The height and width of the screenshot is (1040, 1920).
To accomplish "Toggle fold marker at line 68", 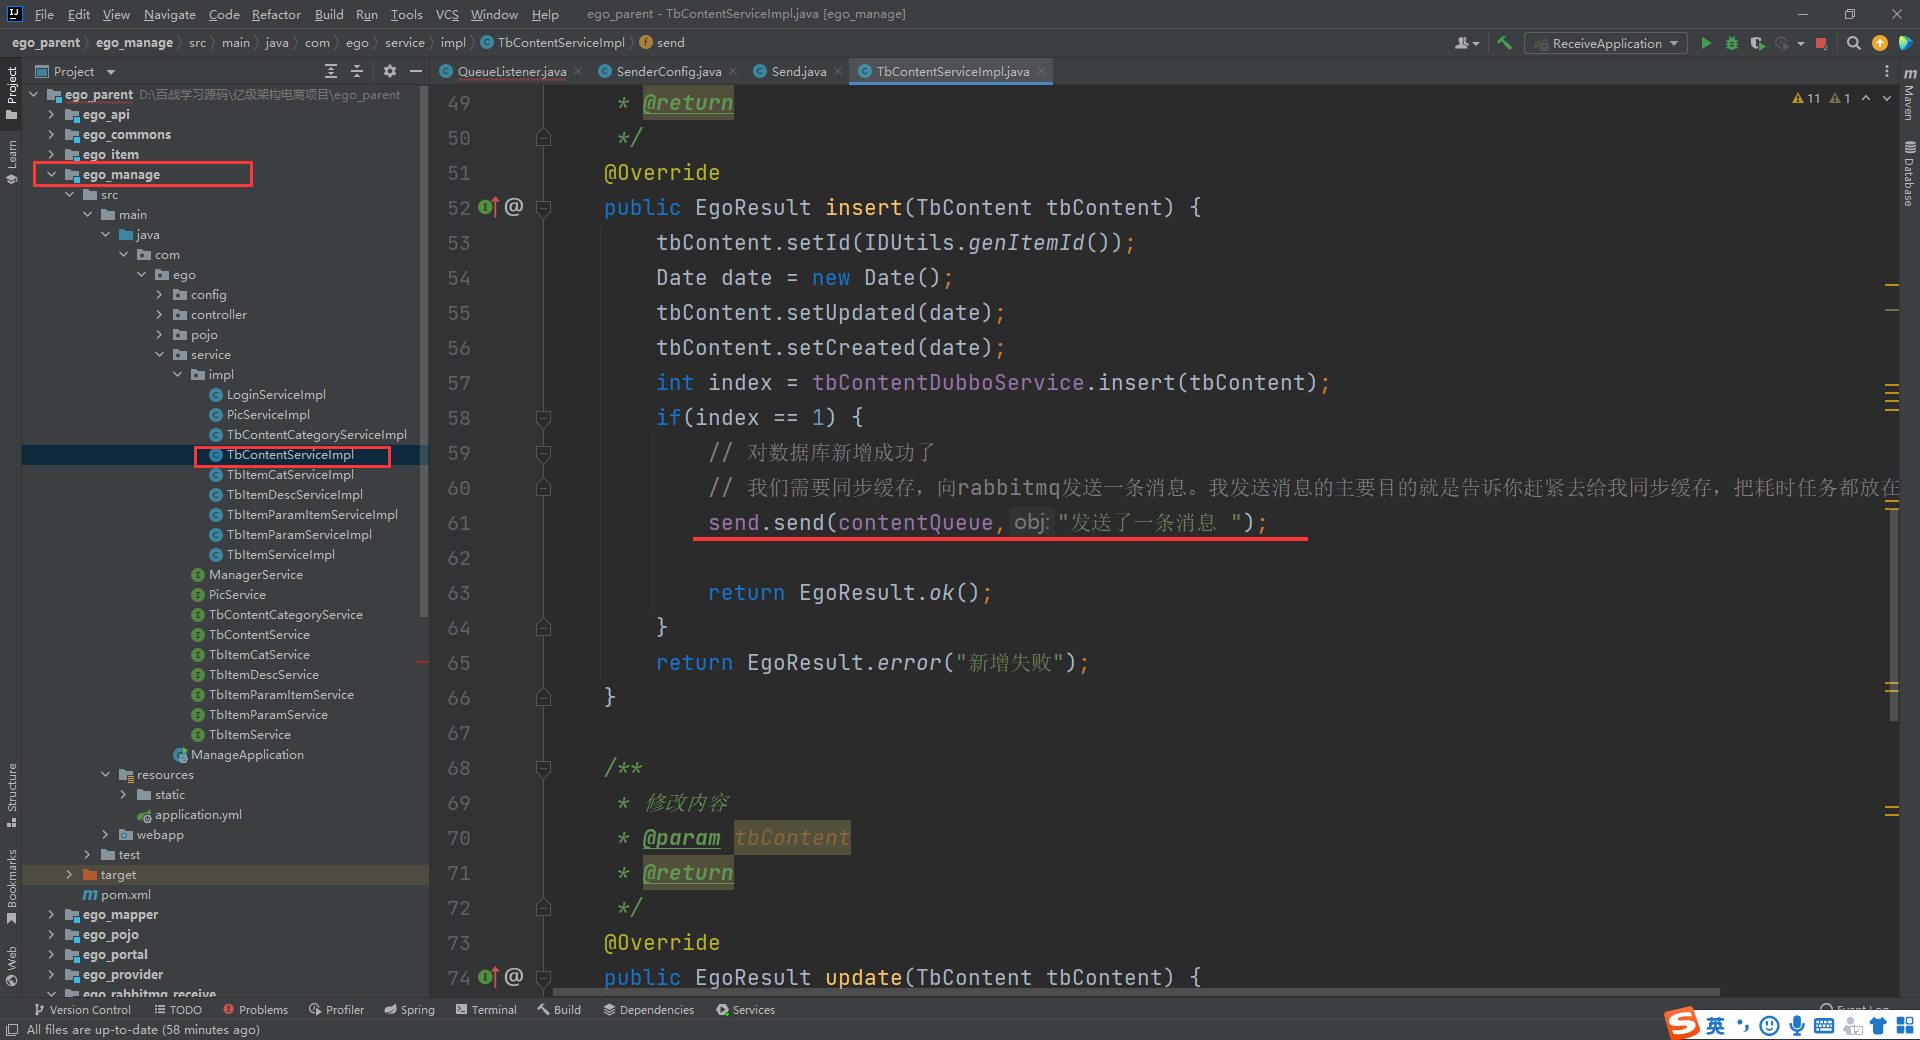I will (543, 768).
